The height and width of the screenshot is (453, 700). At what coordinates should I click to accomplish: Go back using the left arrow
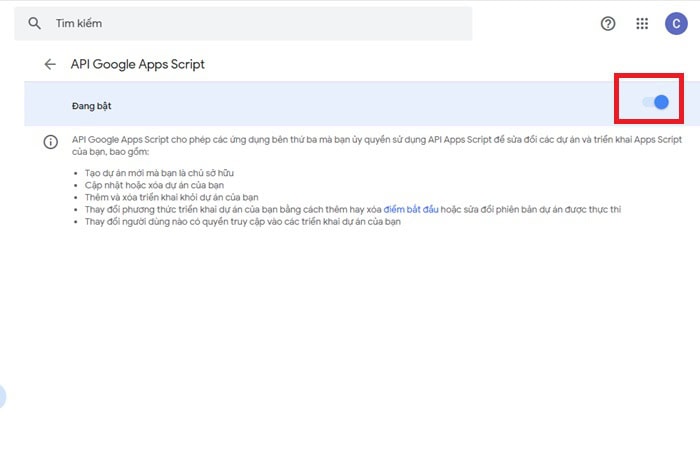pyautogui.click(x=50, y=64)
